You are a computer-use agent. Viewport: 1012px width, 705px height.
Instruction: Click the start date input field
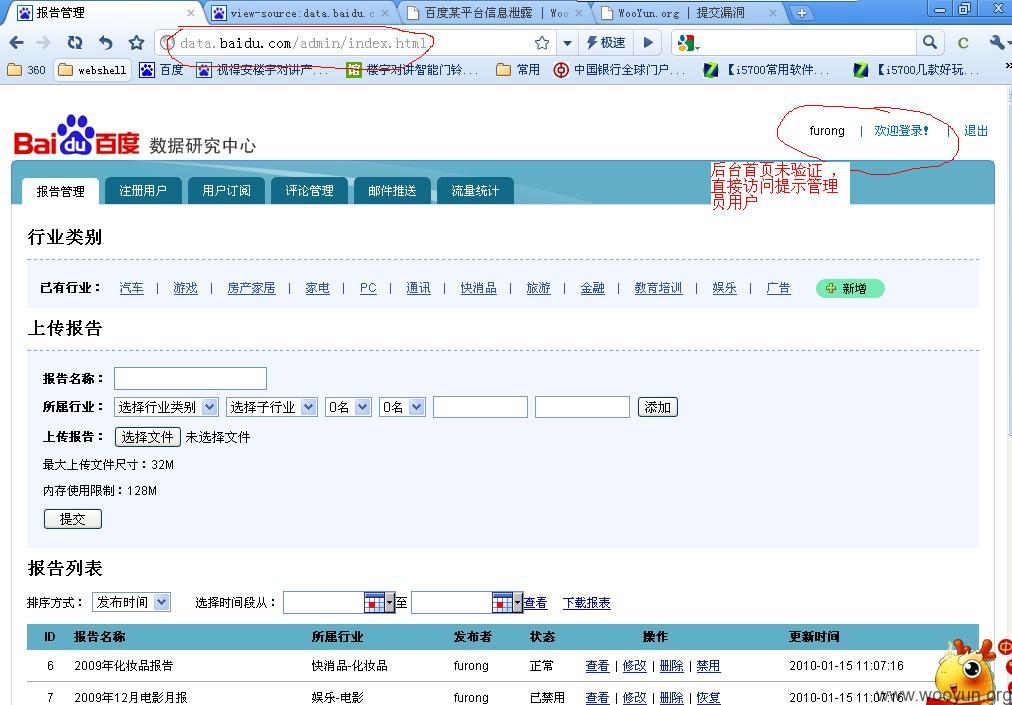click(x=324, y=602)
